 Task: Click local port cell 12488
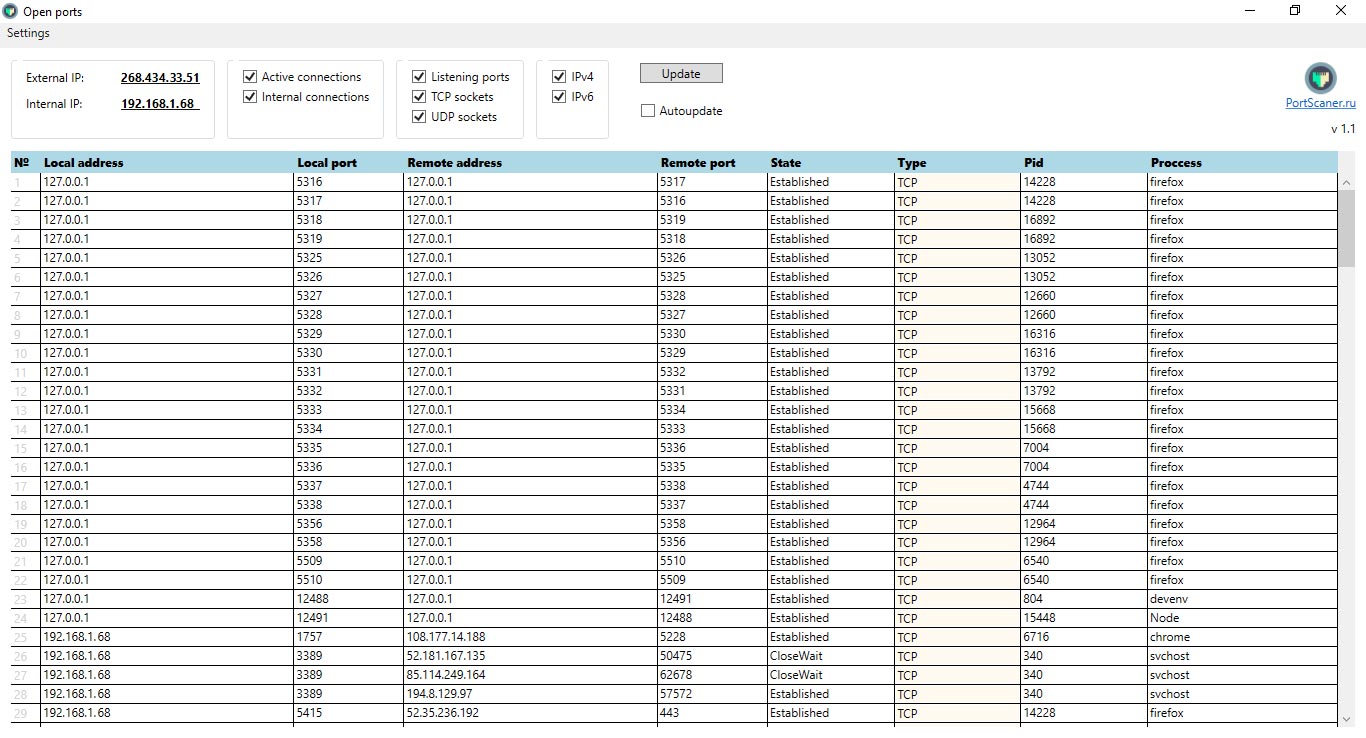pyautogui.click(x=348, y=599)
